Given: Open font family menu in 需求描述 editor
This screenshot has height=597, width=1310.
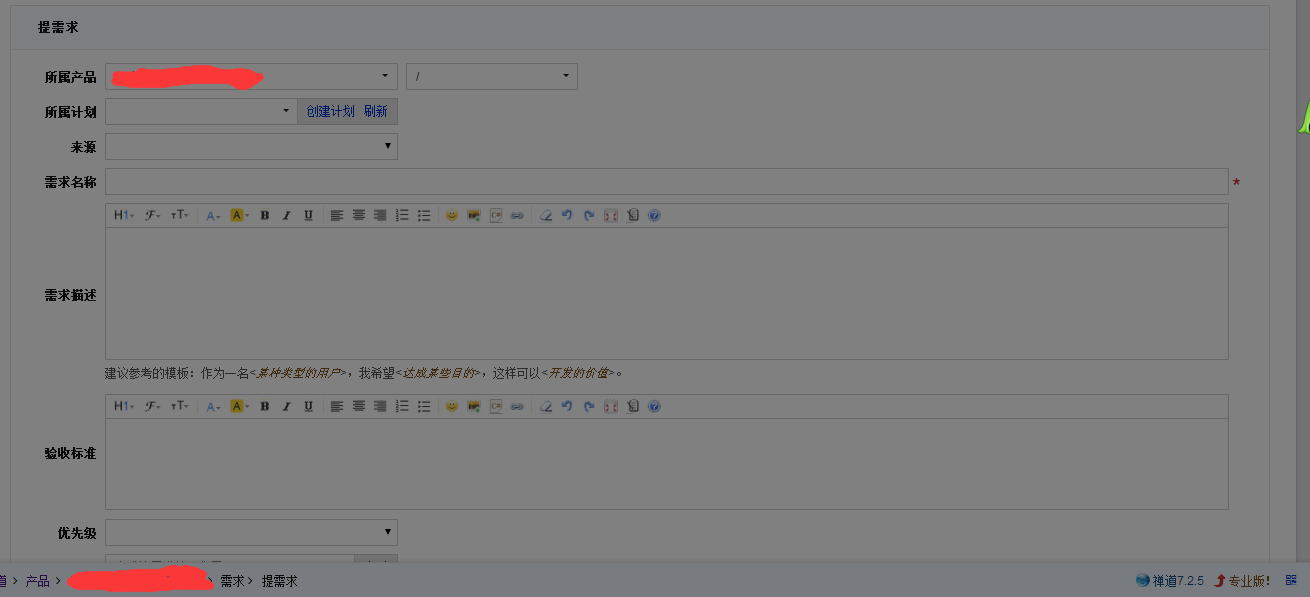Looking at the screenshot, I should [x=152, y=215].
